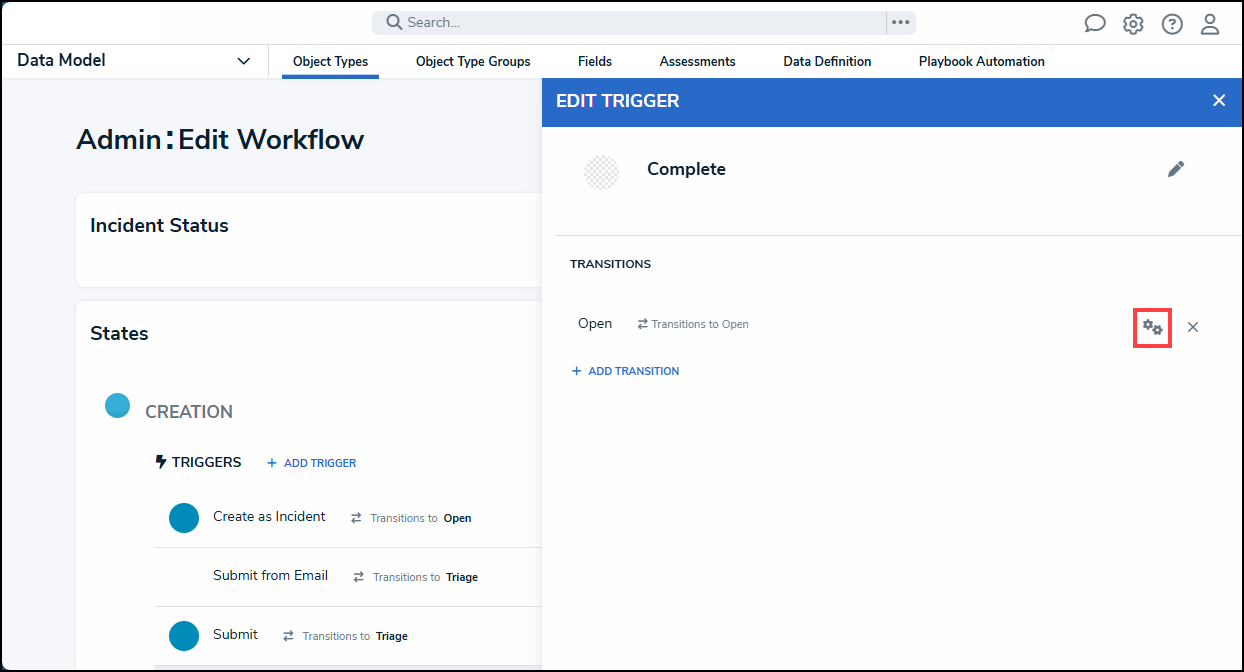The width and height of the screenshot is (1244, 672).
Task: Click the Complete trigger title
Action: [x=686, y=169]
